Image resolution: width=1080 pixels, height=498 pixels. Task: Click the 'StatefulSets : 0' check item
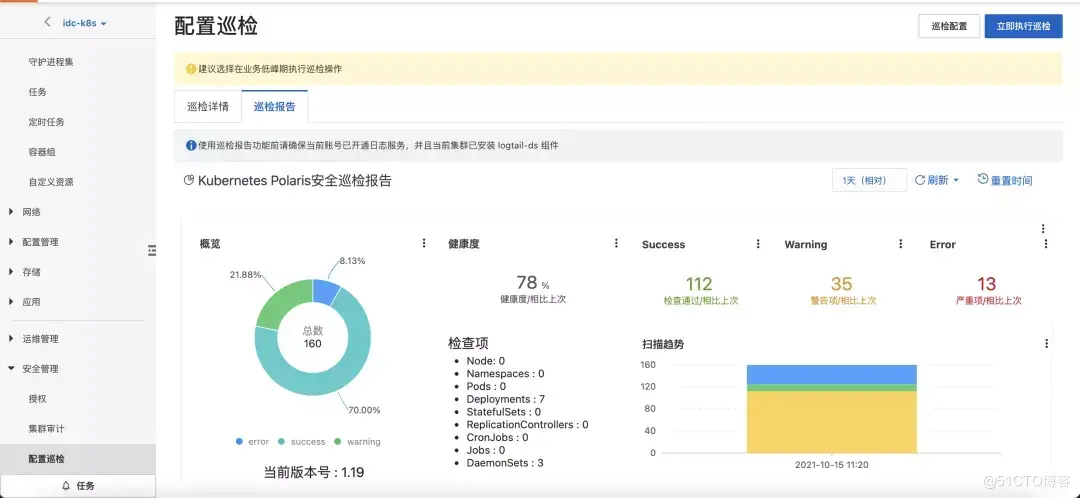point(503,412)
